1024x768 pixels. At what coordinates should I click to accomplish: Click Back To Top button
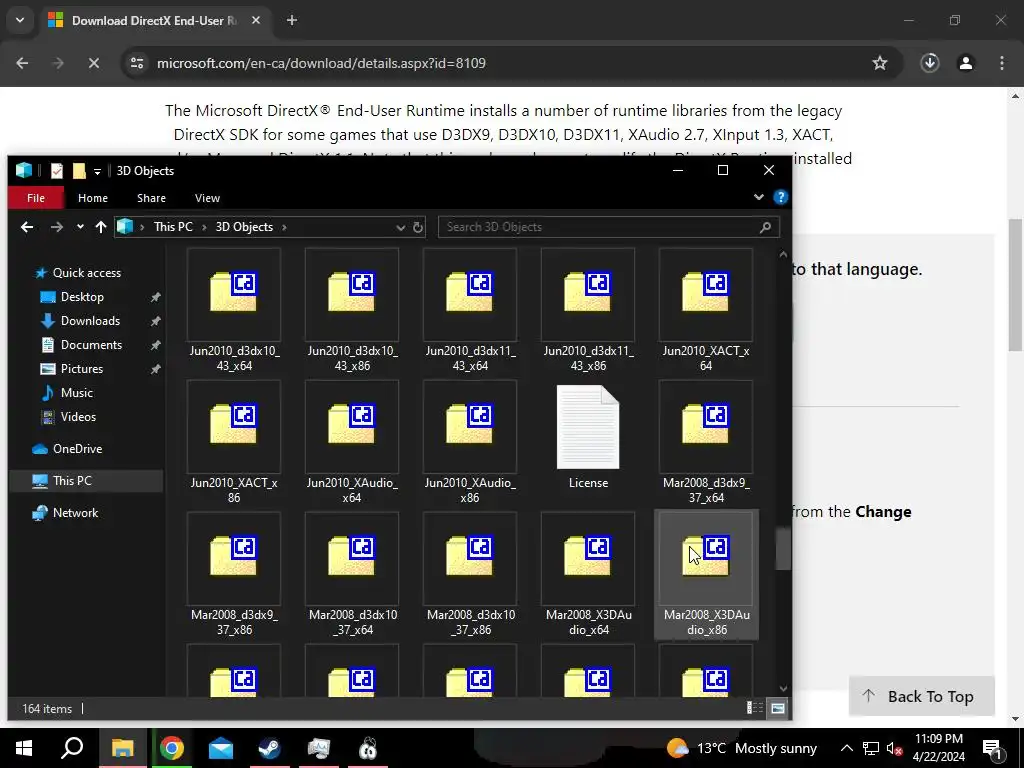tap(921, 696)
